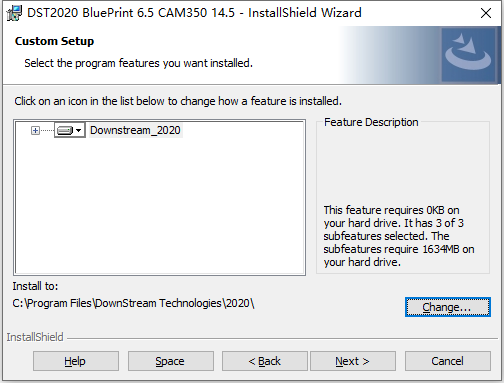
Task: Click the Feature Description group heading
Action: coord(371,122)
